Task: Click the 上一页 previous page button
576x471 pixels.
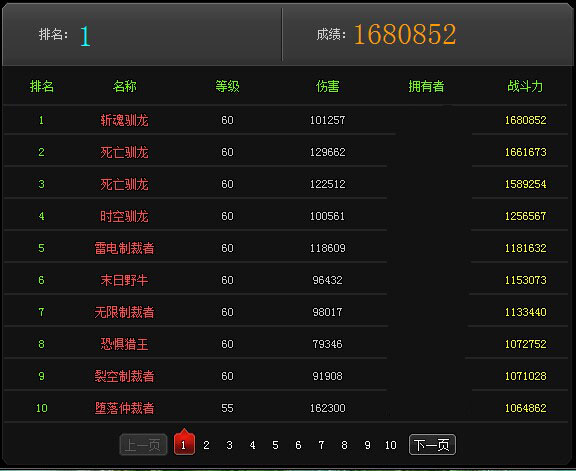Action: pos(143,445)
